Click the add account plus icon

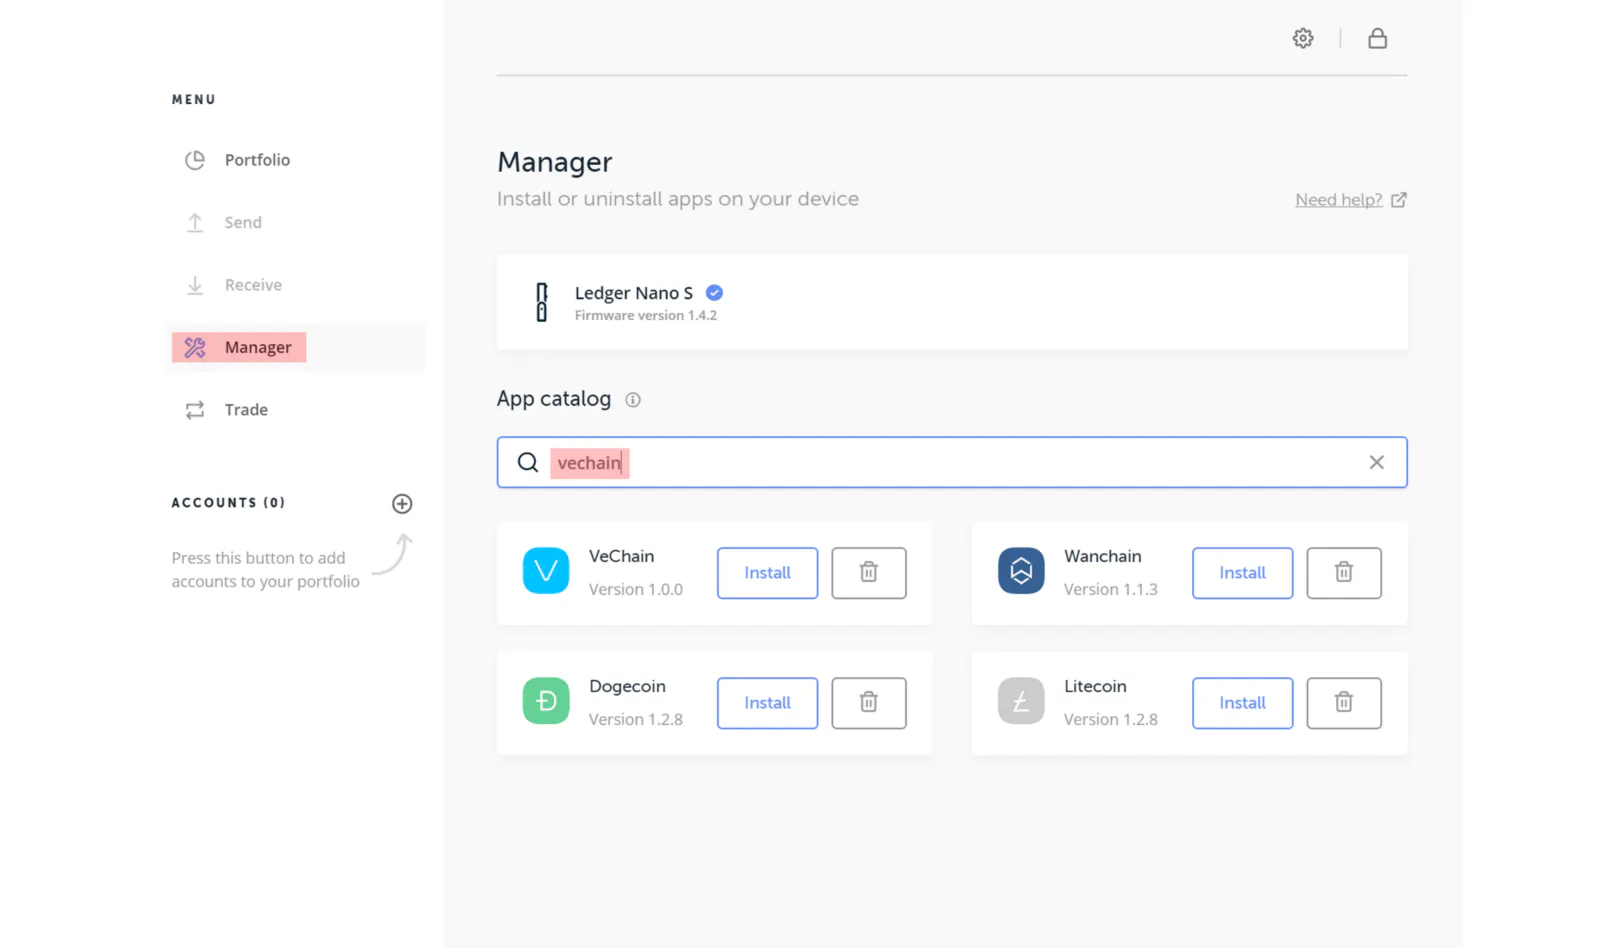point(402,503)
